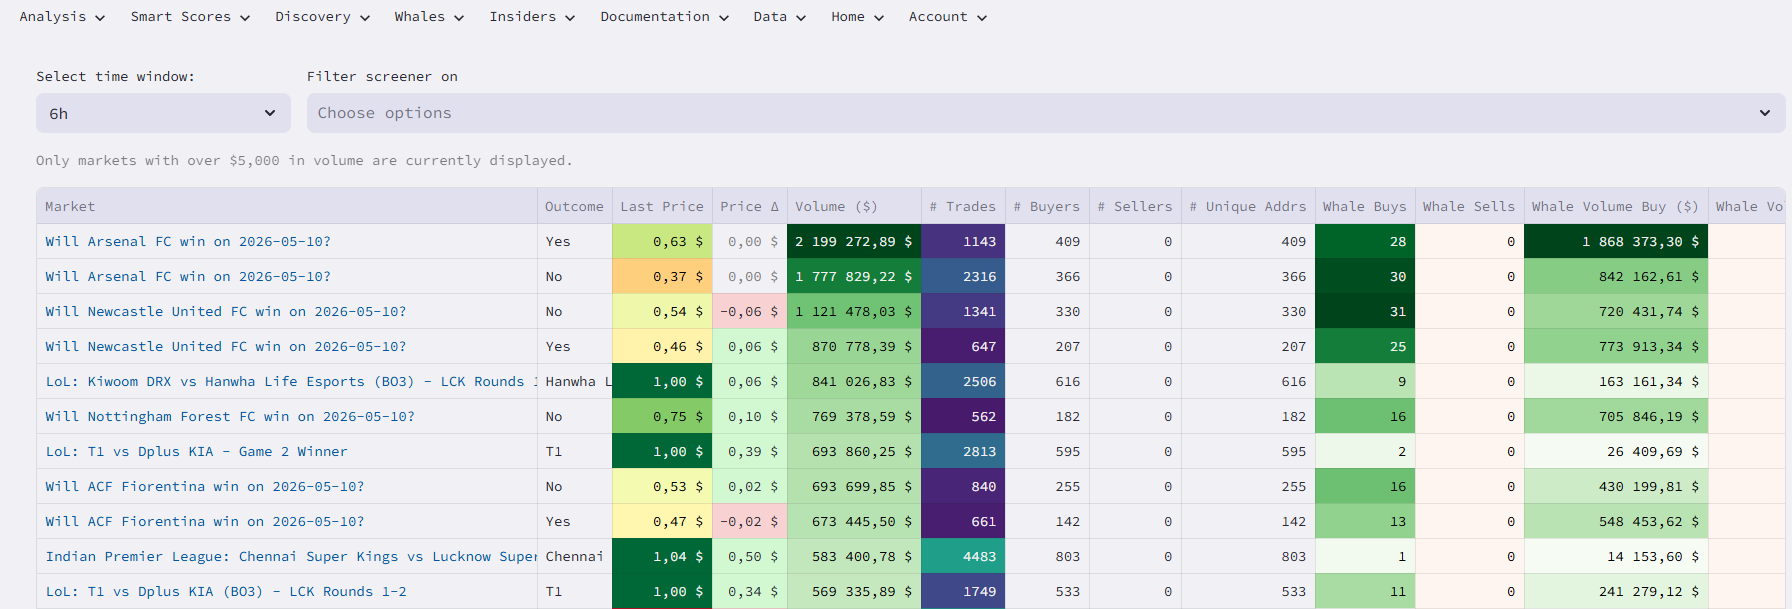Click the minimum volume notice text
The image size is (1792, 609).
coord(304,160)
